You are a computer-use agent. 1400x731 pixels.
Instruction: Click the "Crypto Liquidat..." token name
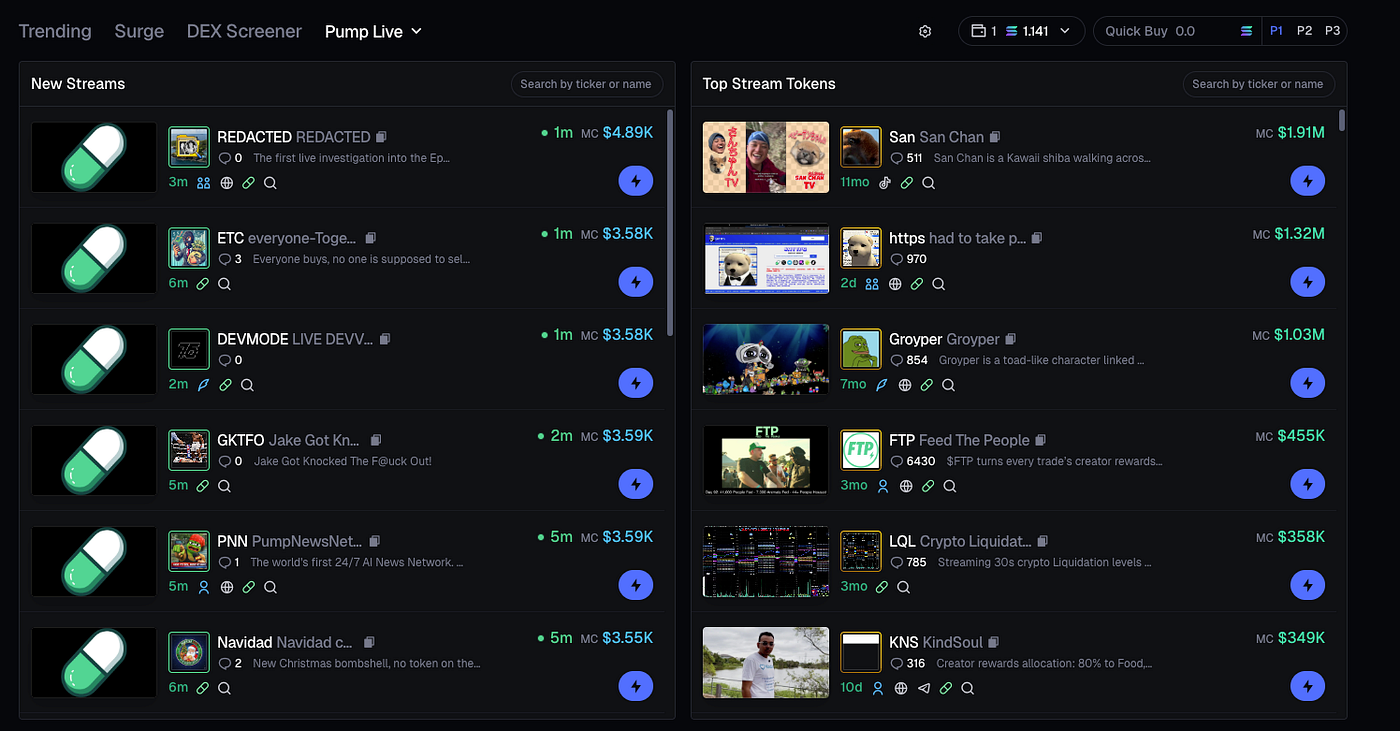tap(975, 541)
